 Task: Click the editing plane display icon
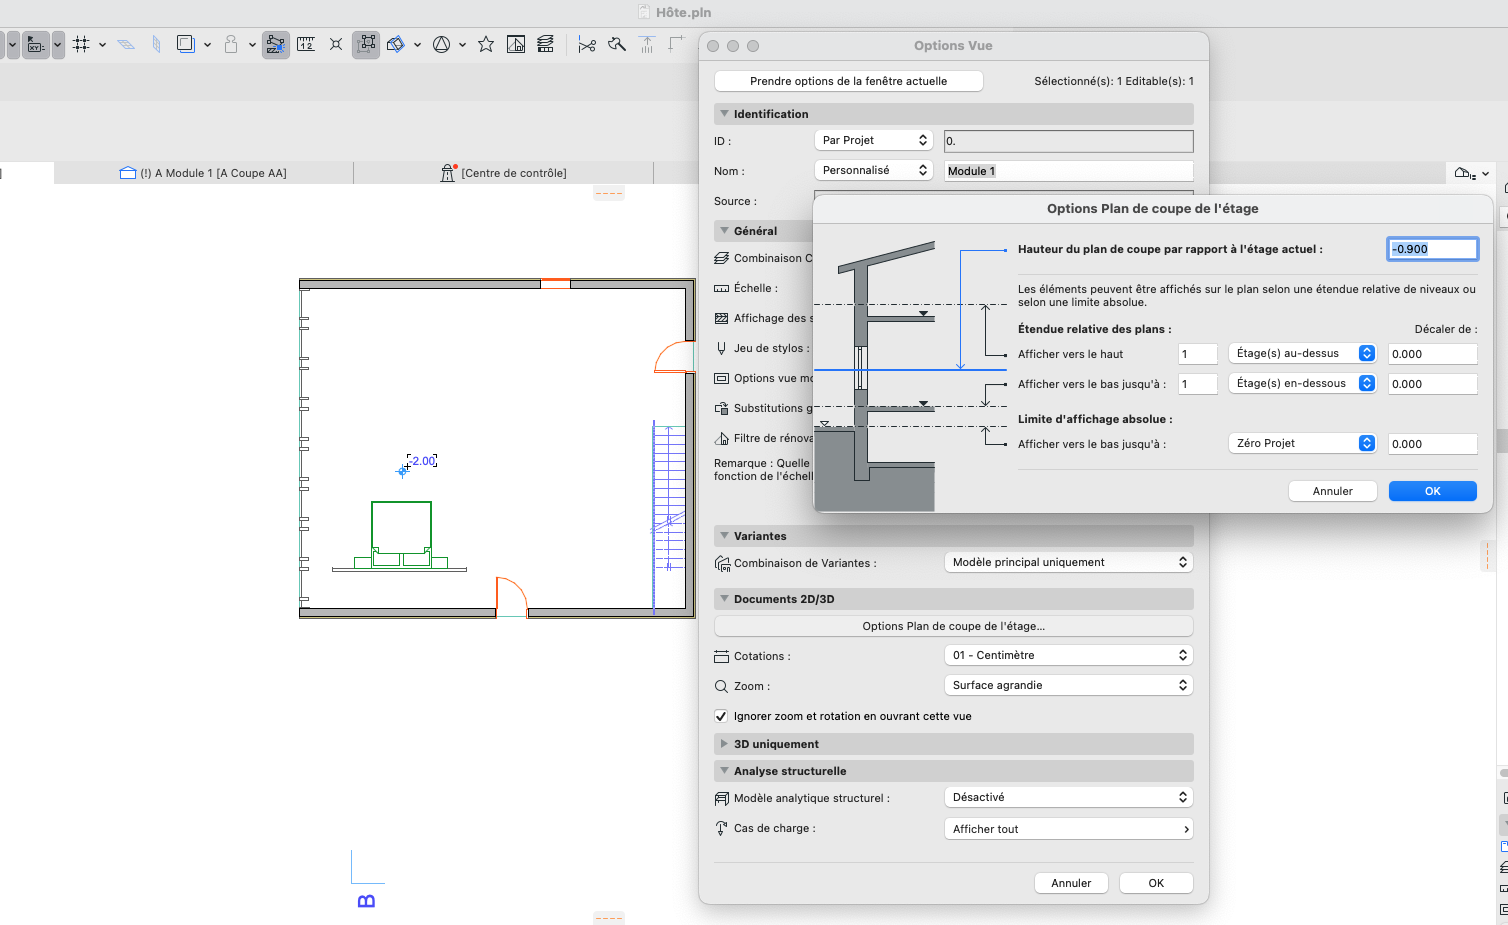(126, 44)
